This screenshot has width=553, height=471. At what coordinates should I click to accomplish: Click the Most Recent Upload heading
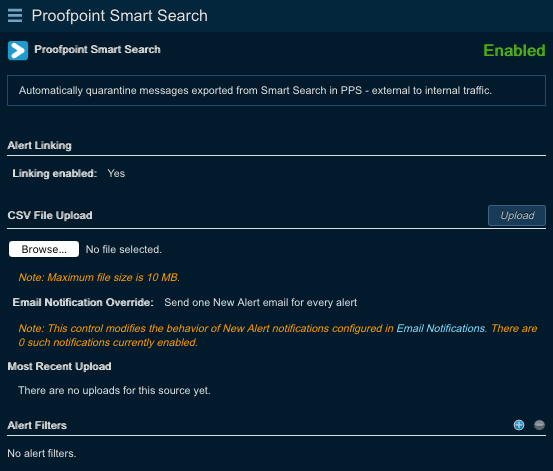tap(59, 366)
